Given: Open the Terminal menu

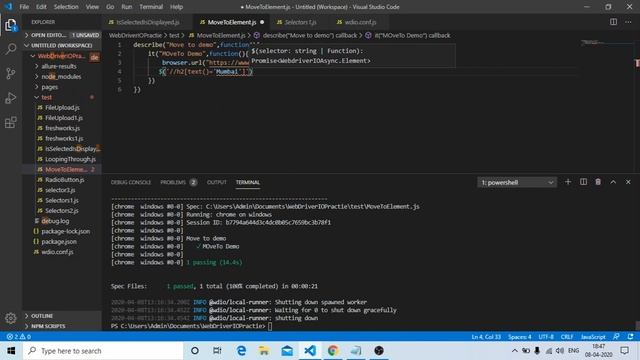Looking at the screenshot, I should click(x=151, y=7).
